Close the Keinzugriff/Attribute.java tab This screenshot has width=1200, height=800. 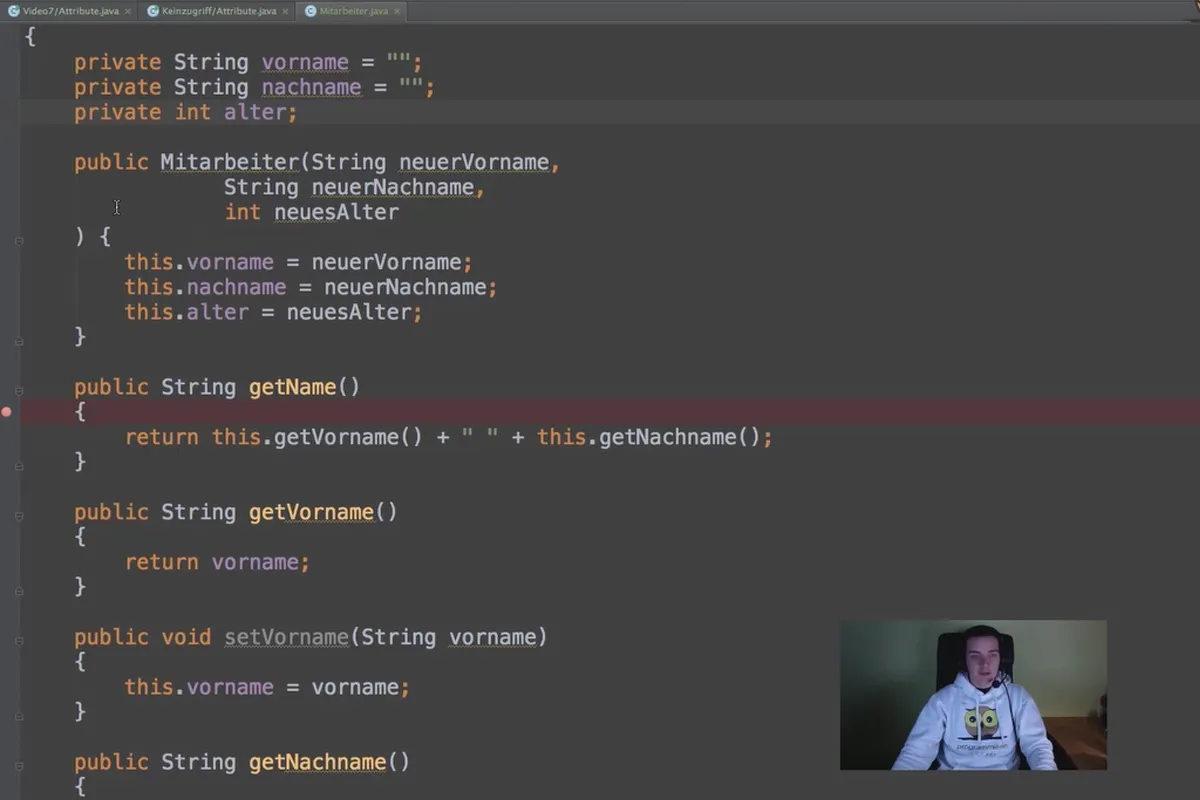click(285, 11)
